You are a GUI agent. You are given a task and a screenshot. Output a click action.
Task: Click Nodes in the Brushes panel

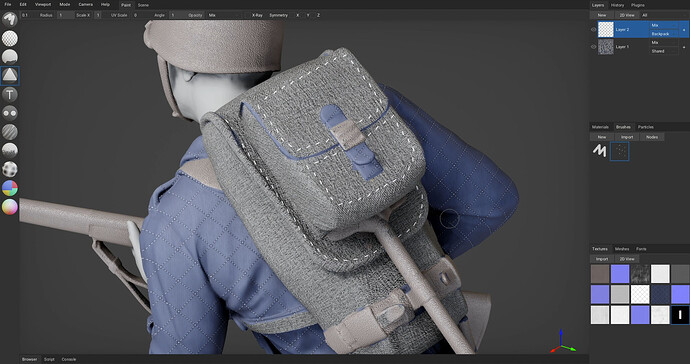click(x=652, y=137)
